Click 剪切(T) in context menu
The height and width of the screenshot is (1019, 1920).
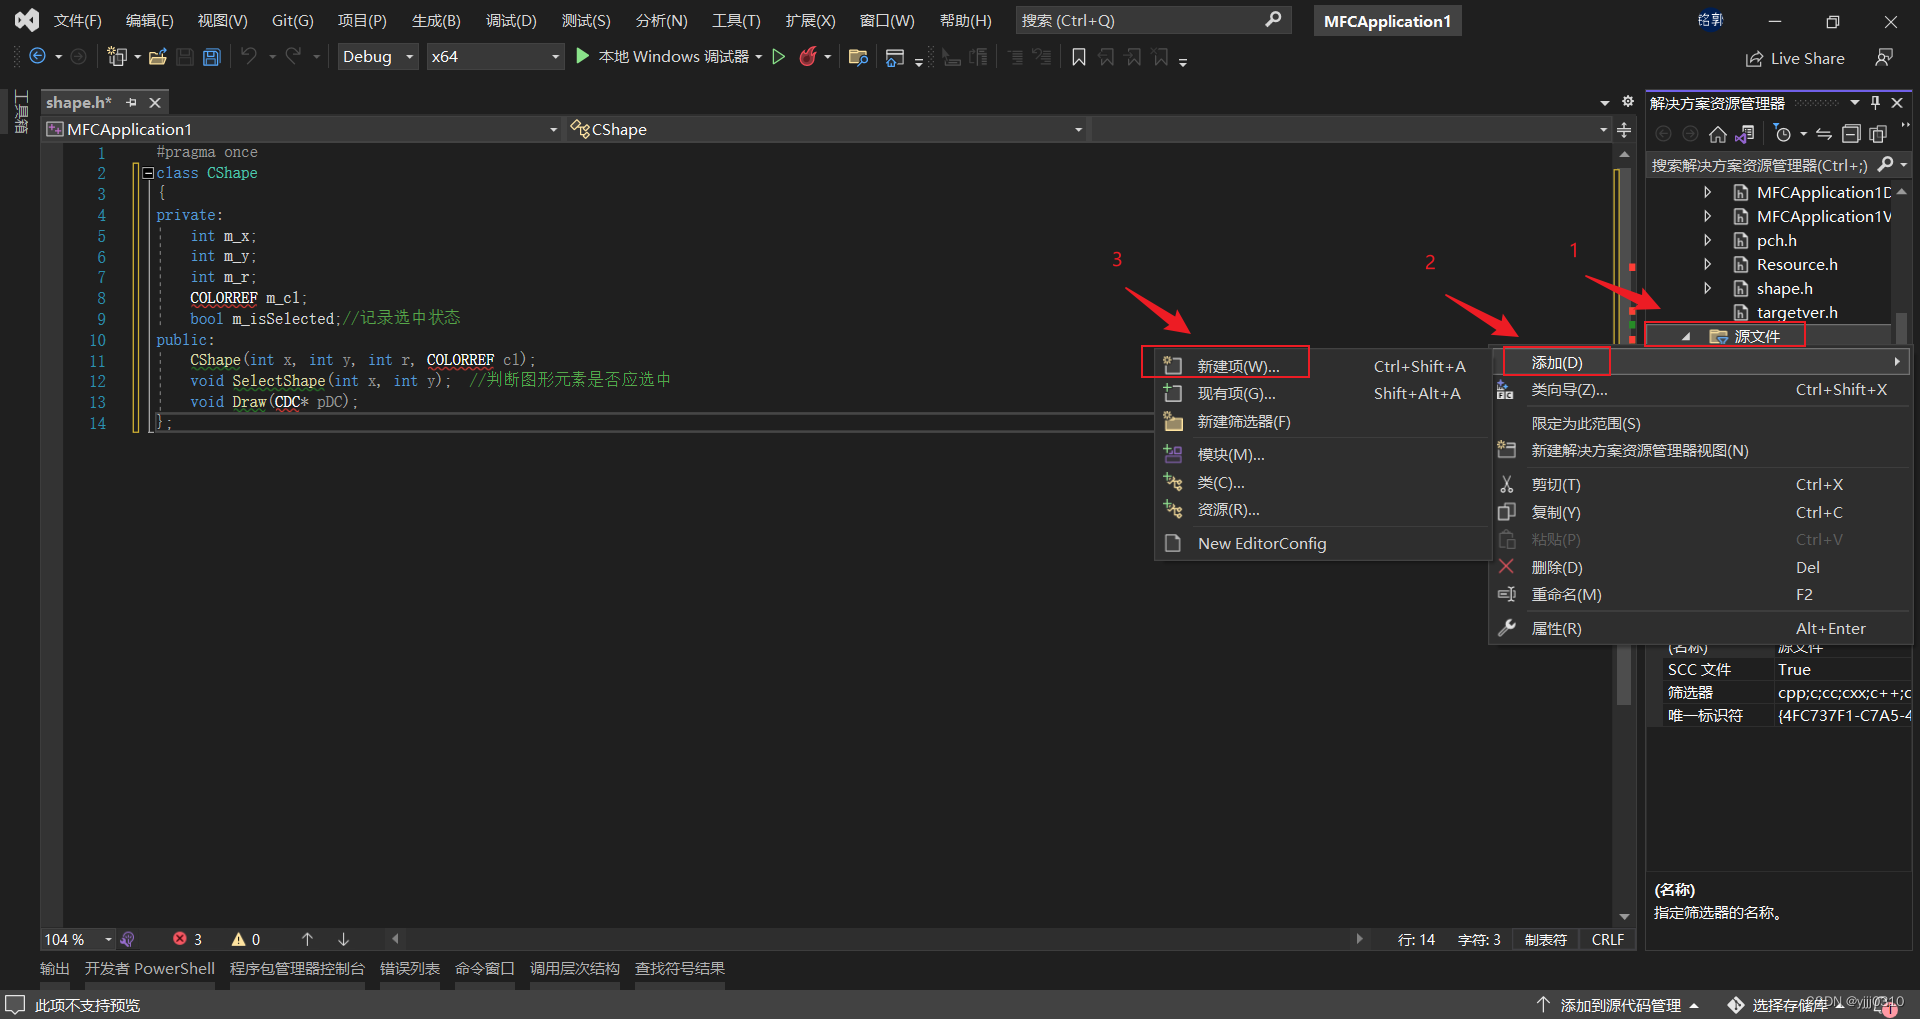click(x=1700, y=484)
